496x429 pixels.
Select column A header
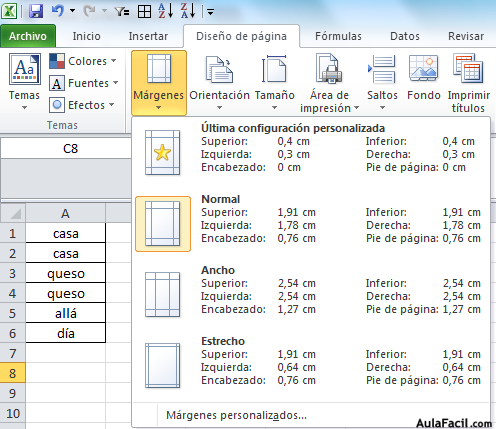[66, 214]
